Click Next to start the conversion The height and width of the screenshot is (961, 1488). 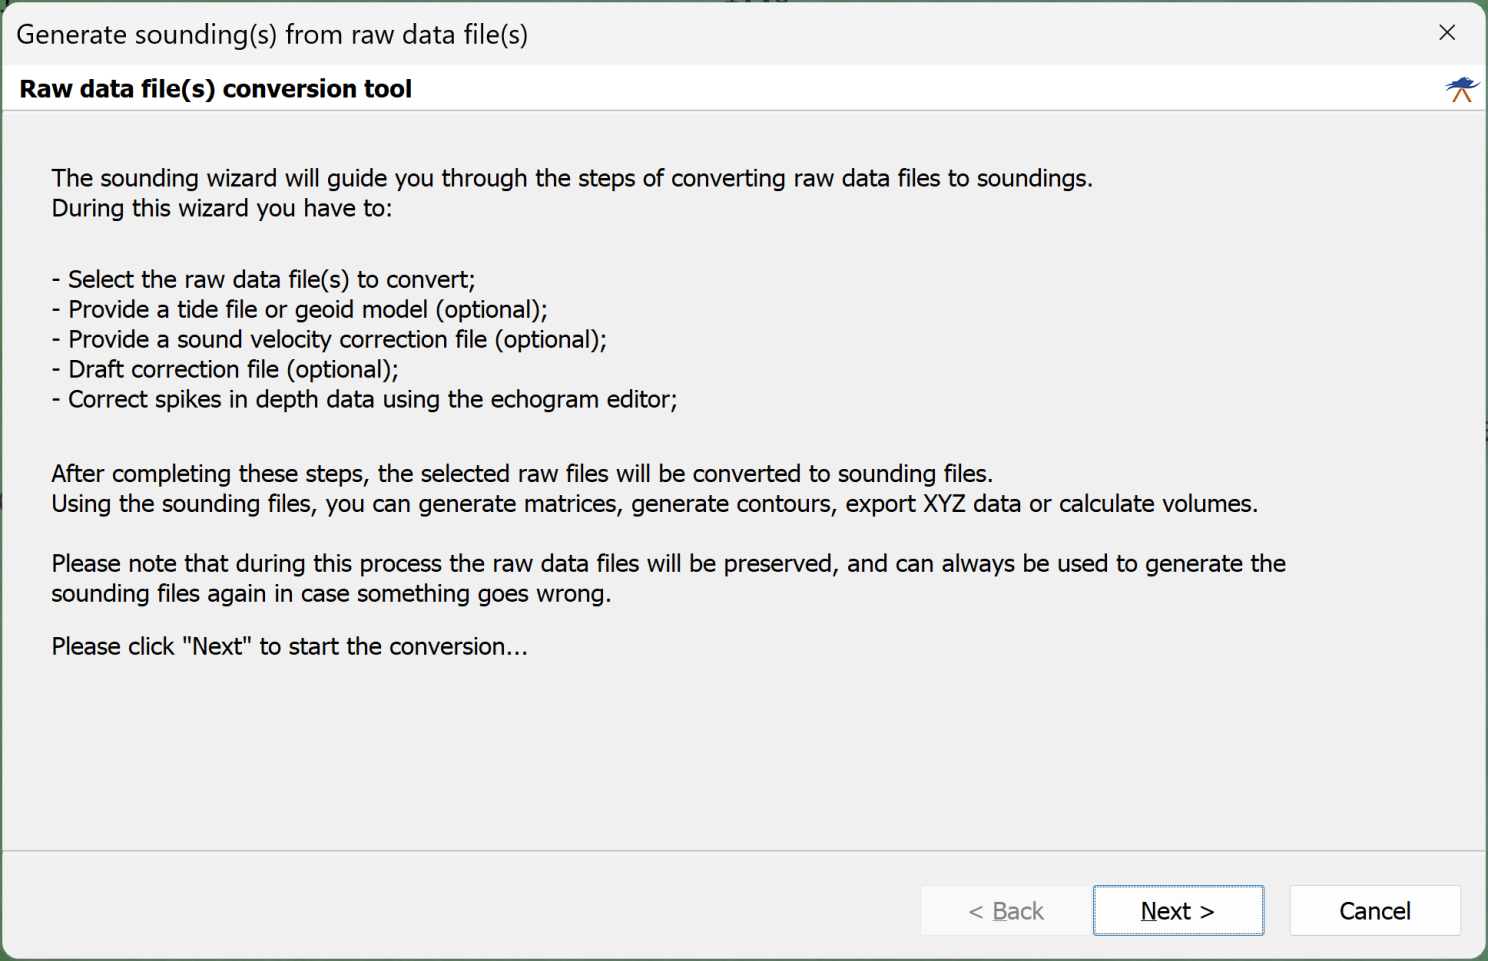coord(1178,910)
